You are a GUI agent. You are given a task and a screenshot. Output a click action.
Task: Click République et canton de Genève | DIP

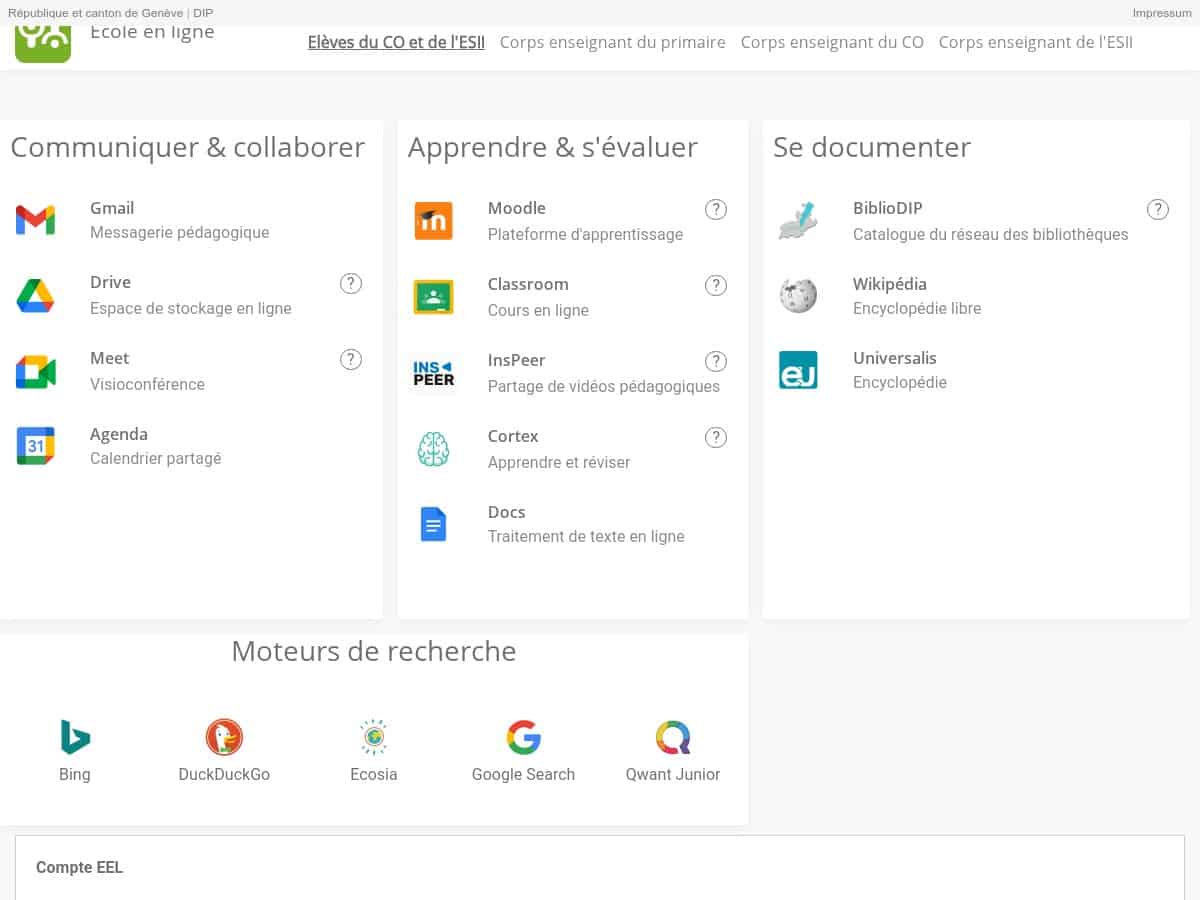(110, 13)
